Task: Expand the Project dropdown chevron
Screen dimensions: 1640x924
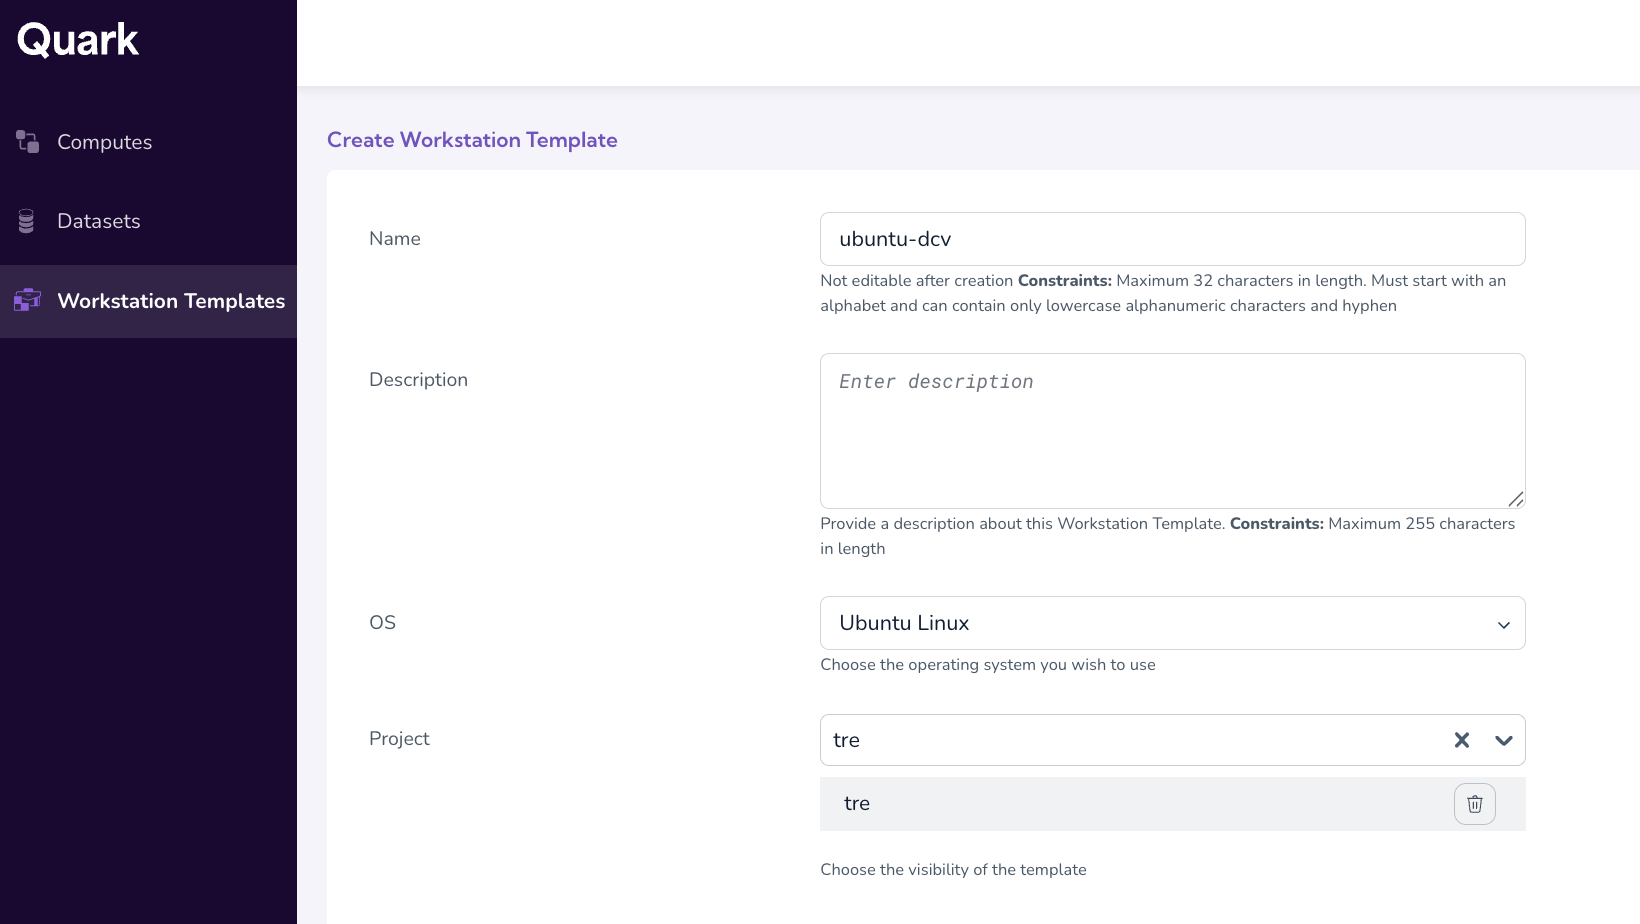Action: 1503,740
